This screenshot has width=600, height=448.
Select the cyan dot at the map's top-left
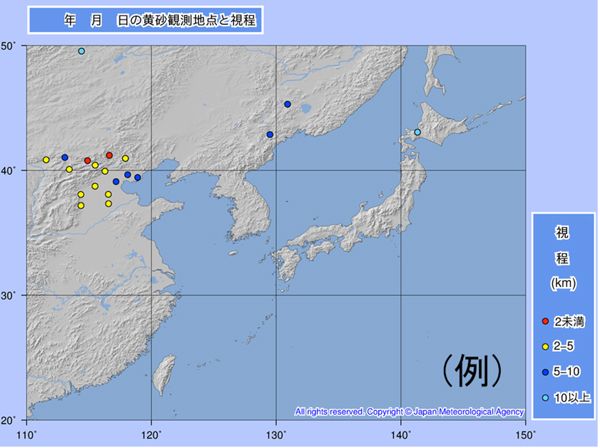[x=82, y=51]
